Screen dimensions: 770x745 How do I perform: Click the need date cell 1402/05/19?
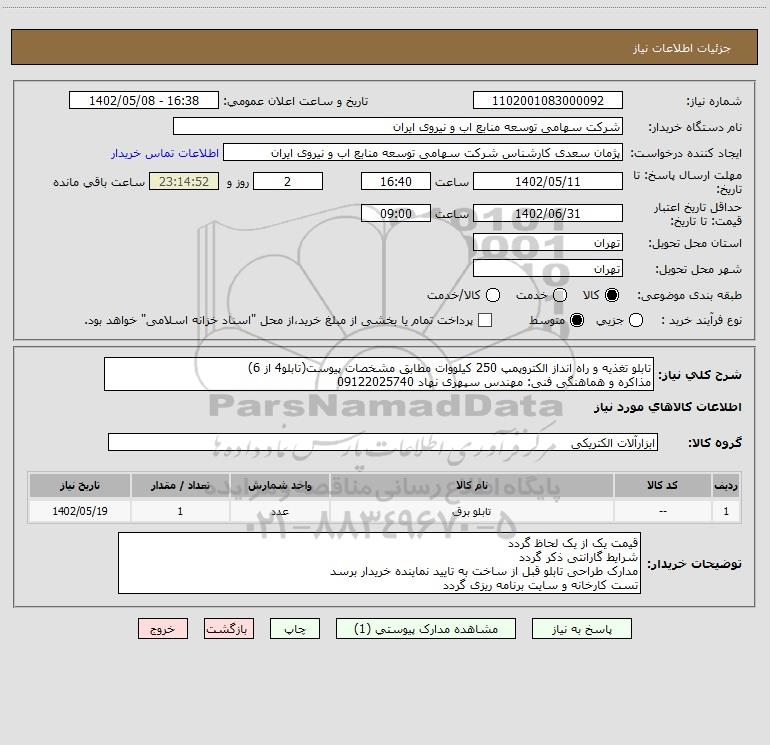[80, 511]
